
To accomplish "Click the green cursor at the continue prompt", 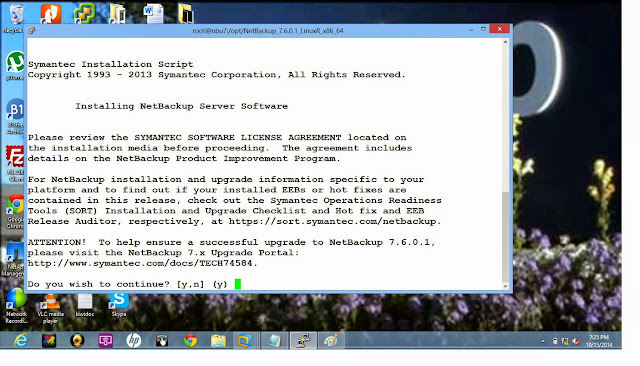I will pos(238,284).
